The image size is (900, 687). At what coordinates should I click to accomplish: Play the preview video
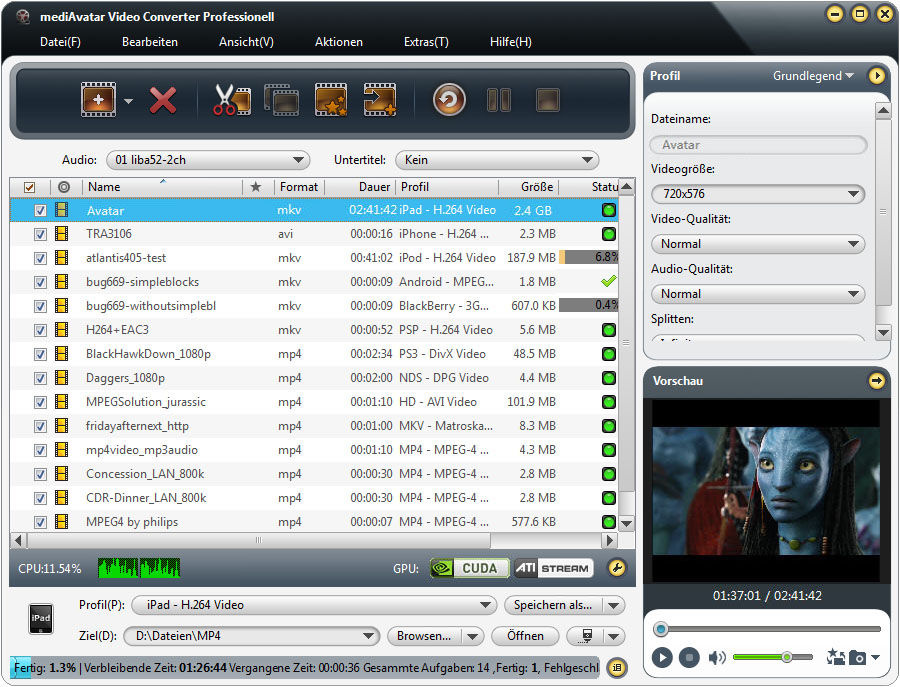662,657
